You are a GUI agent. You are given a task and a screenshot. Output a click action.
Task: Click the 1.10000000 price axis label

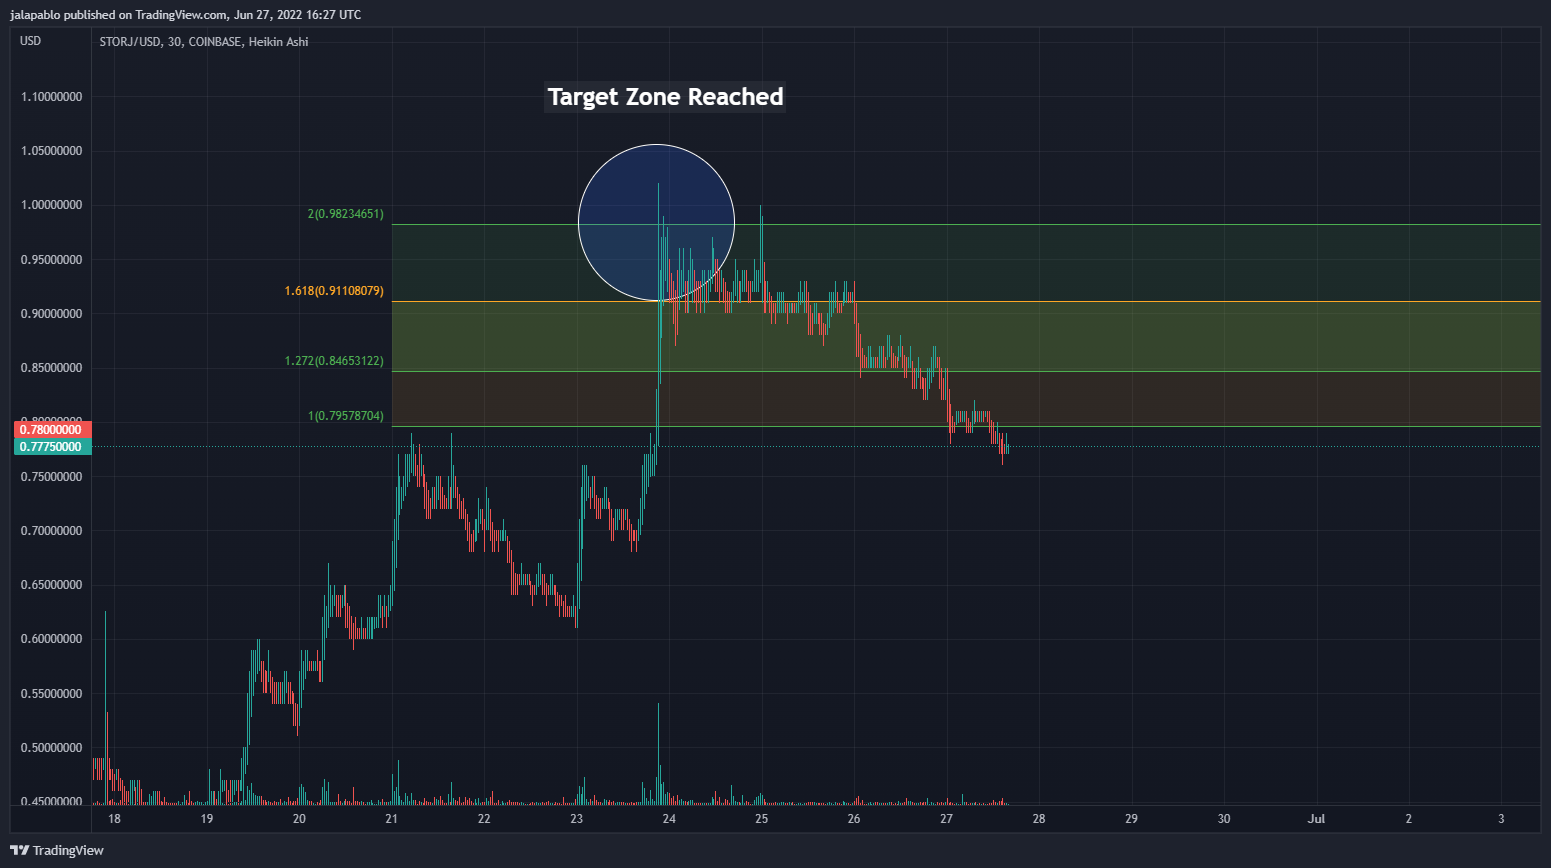pos(51,97)
